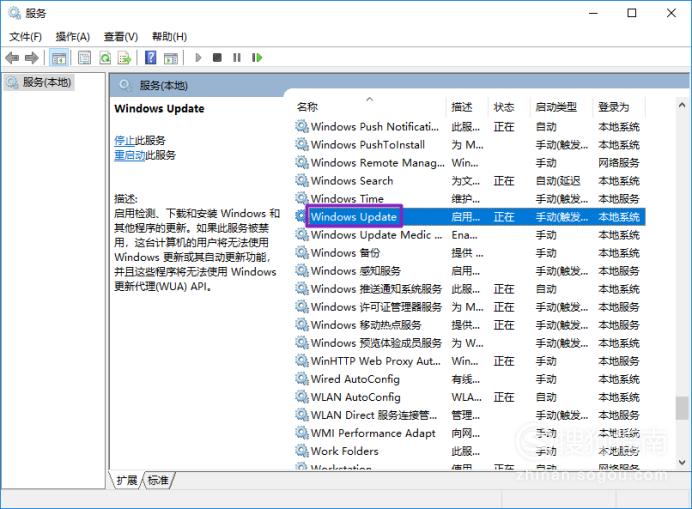Click the gear icon beside WLAN AutoConfig

(x=302, y=397)
